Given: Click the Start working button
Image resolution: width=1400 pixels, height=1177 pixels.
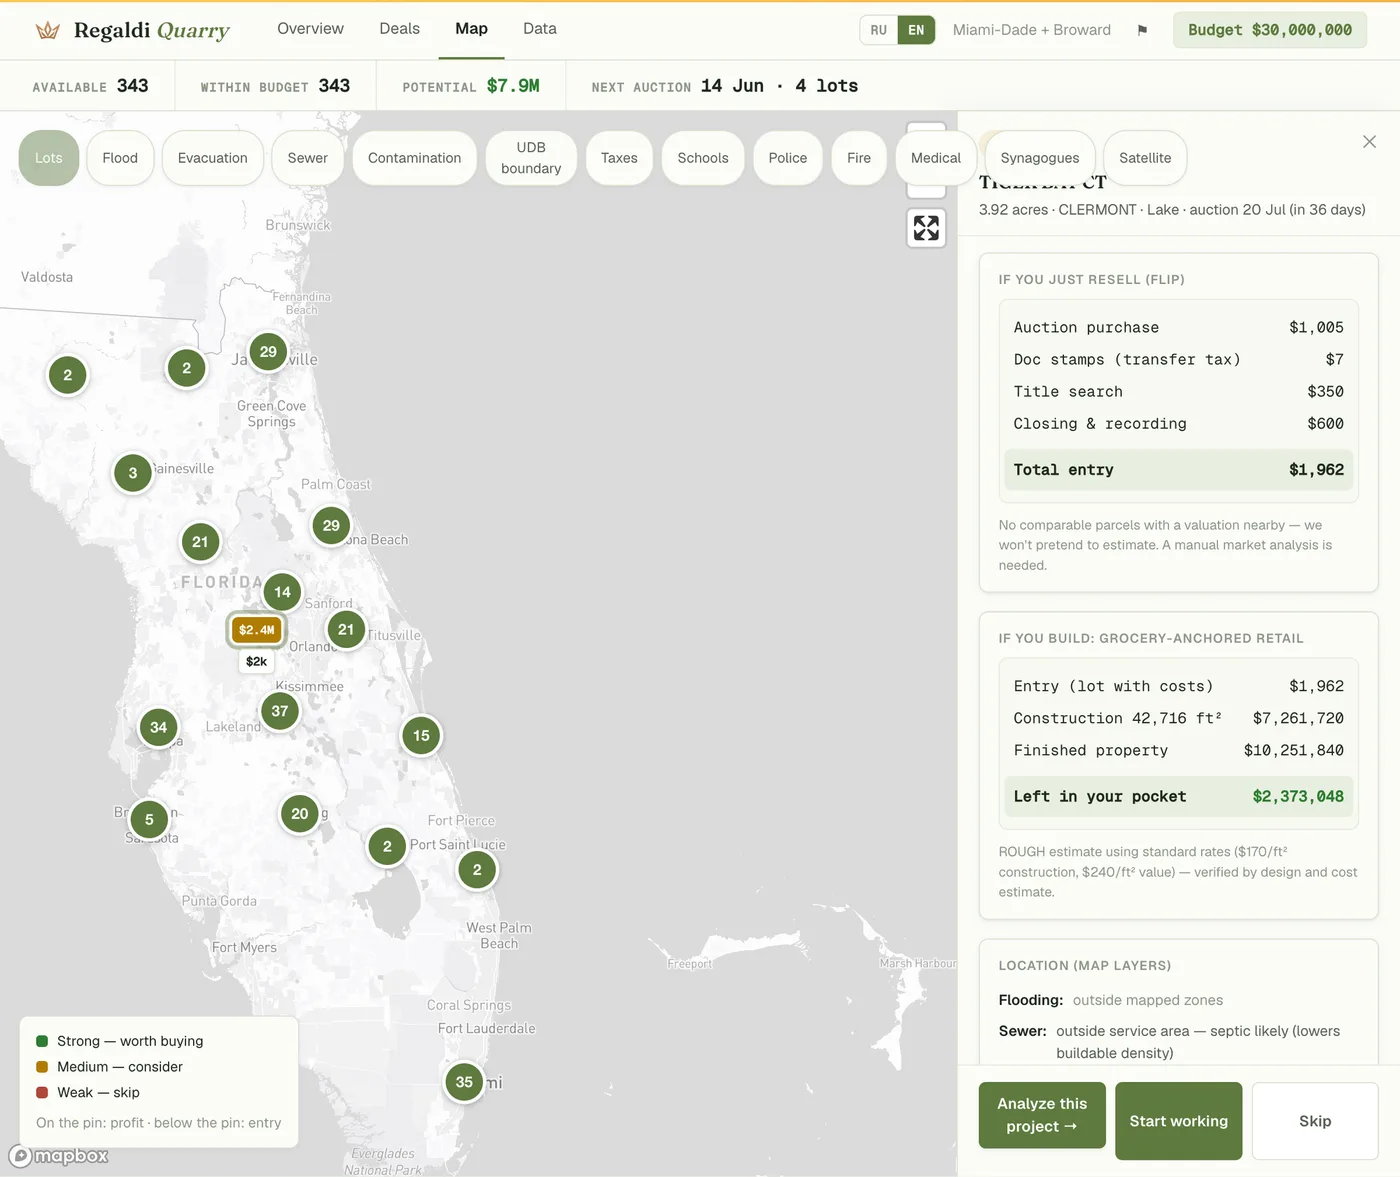Looking at the screenshot, I should point(1179,1121).
